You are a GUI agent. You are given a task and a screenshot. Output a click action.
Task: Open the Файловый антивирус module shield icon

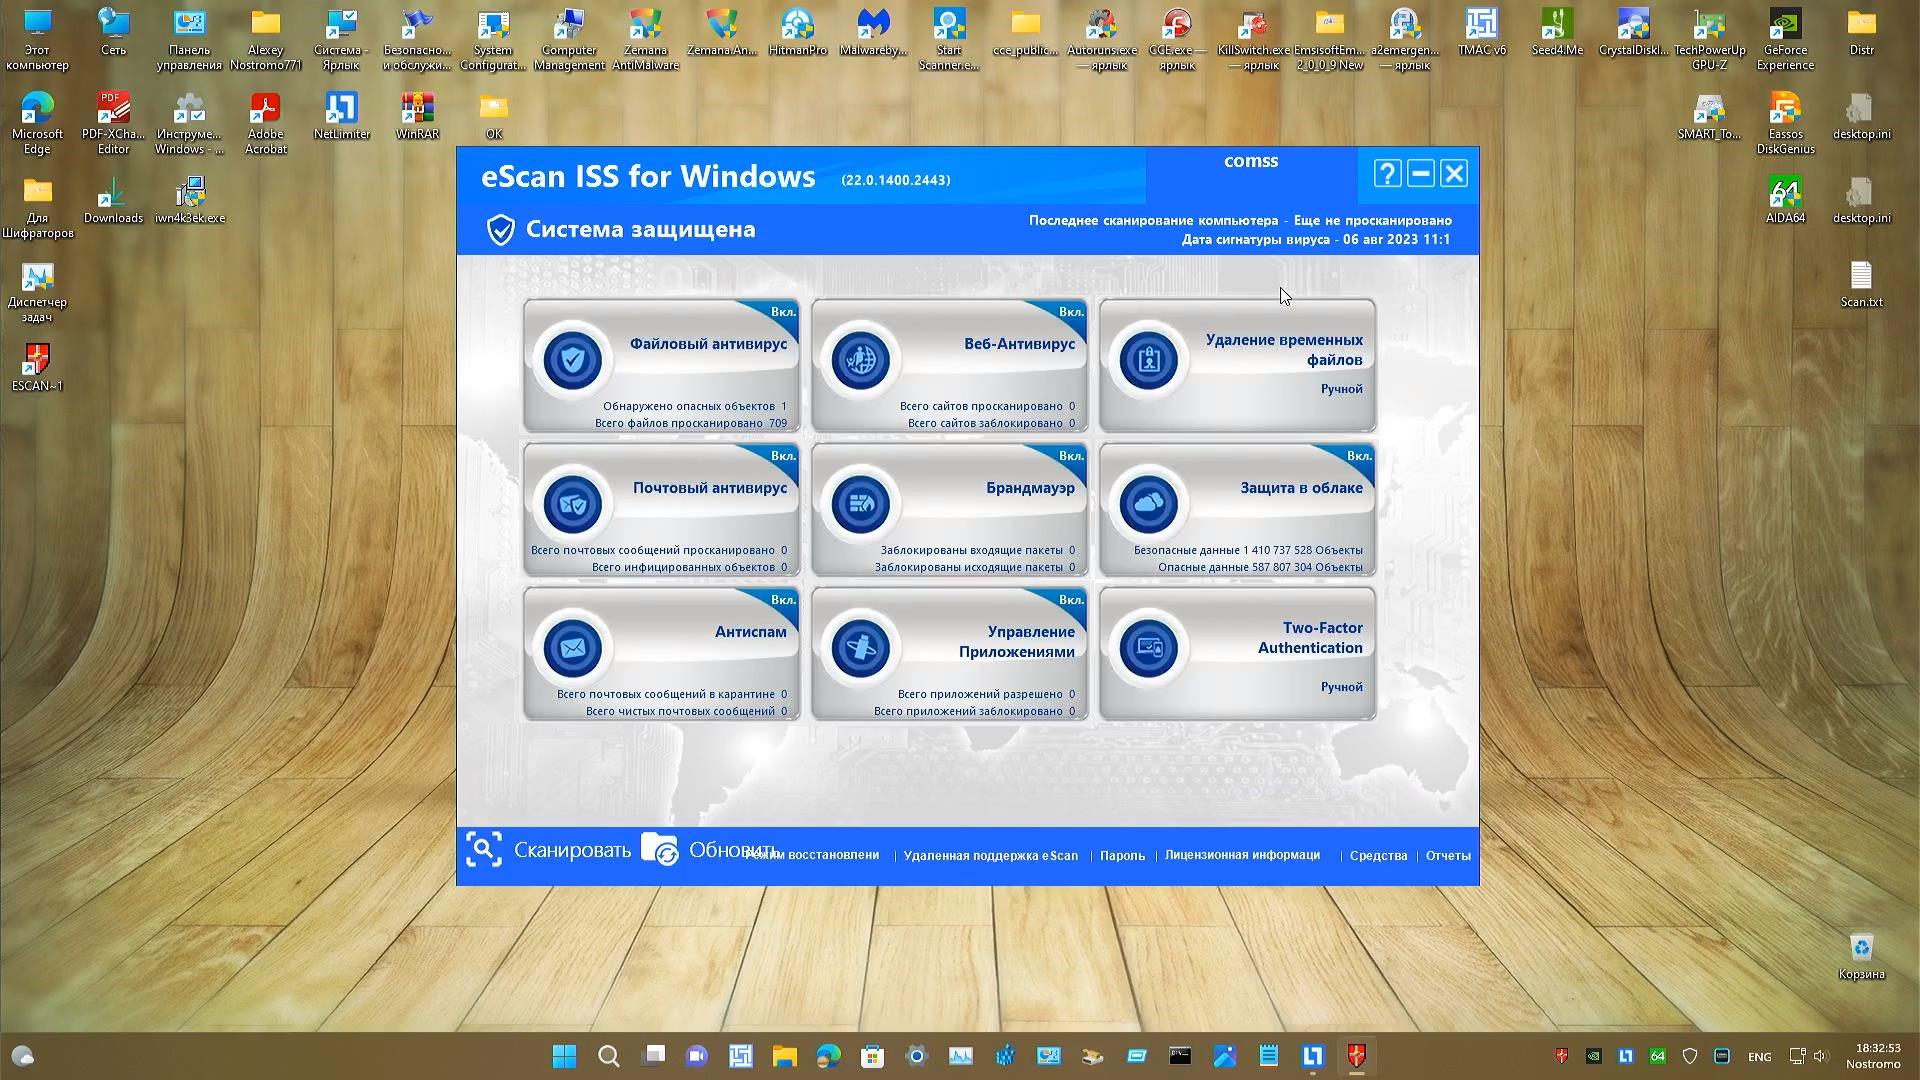[x=573, y=360]
